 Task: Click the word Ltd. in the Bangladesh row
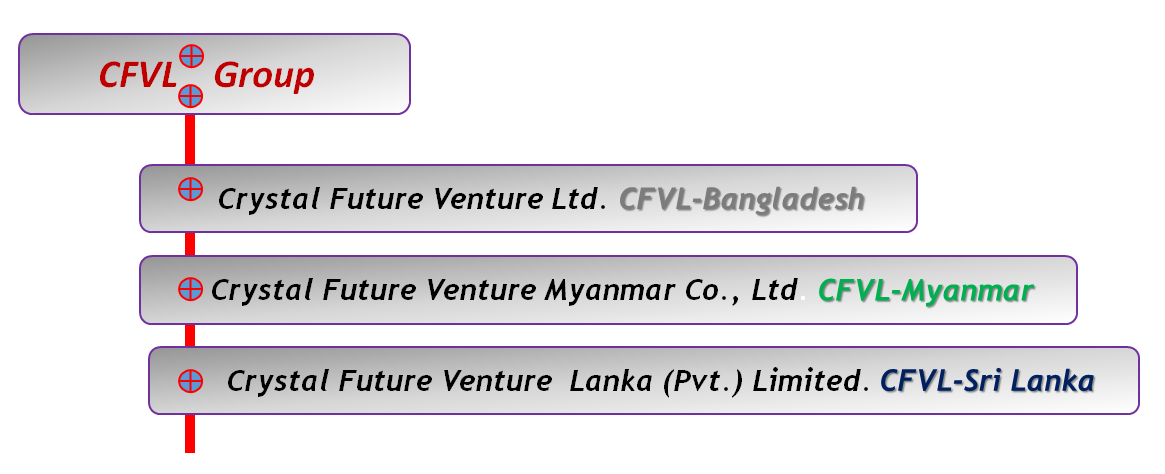pos(577,199)
